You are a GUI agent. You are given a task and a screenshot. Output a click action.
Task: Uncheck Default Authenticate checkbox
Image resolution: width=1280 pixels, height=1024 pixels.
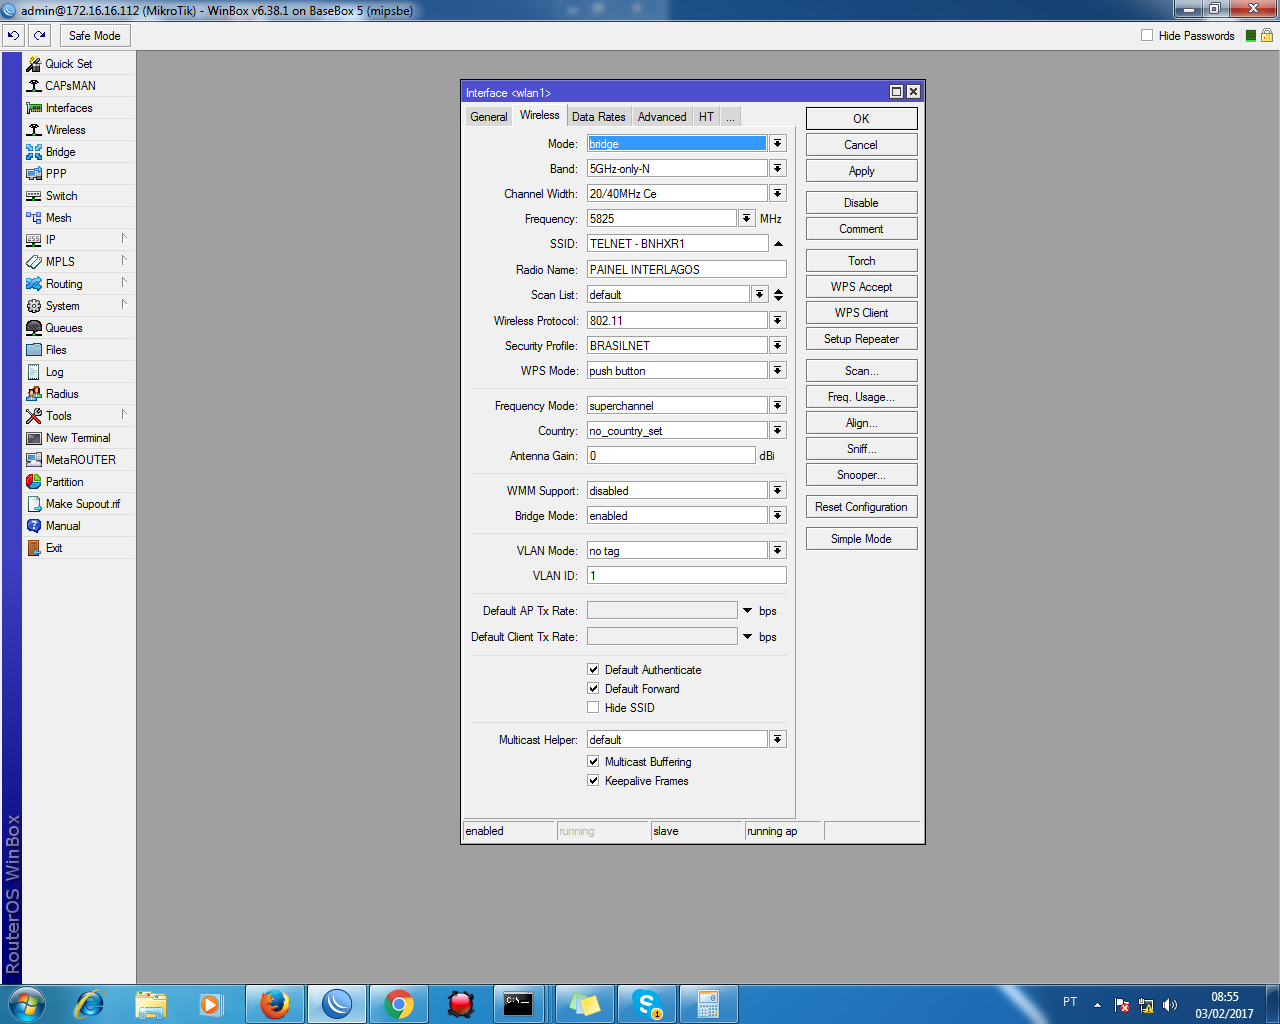tap(593, 669)
